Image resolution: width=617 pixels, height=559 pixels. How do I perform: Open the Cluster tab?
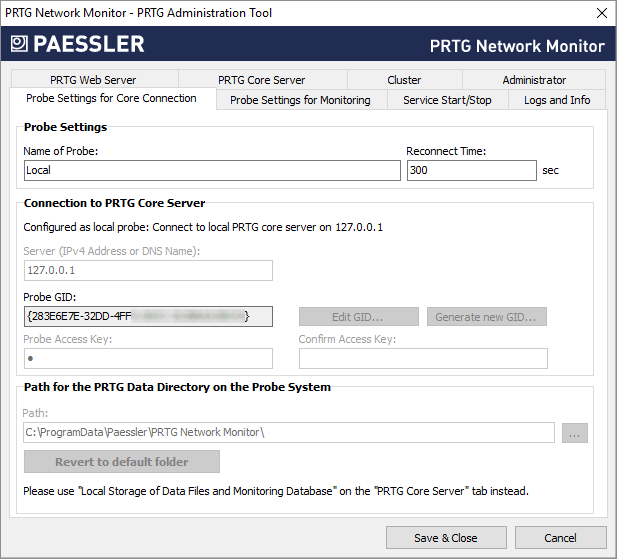click(404, 80)
